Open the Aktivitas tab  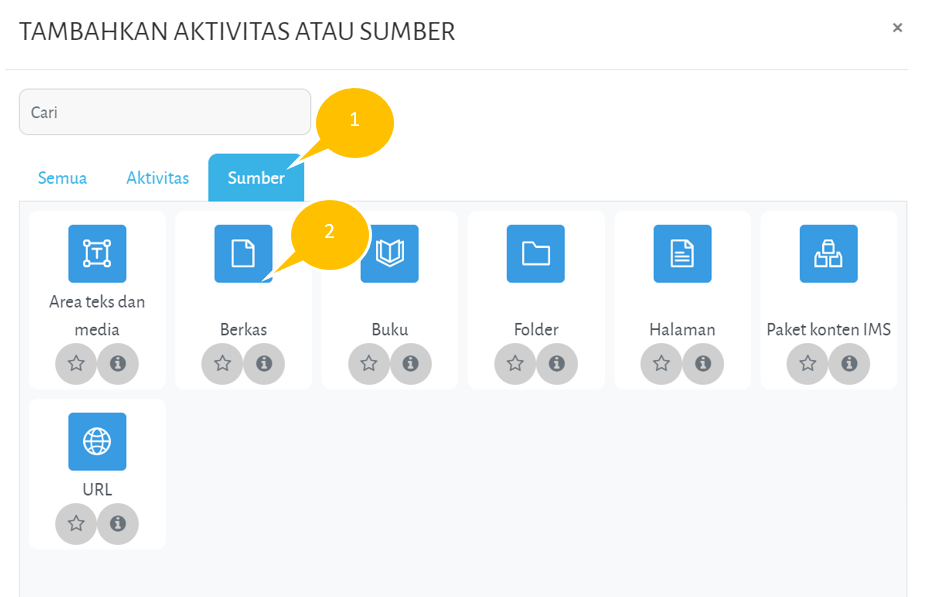pos(157,178)
